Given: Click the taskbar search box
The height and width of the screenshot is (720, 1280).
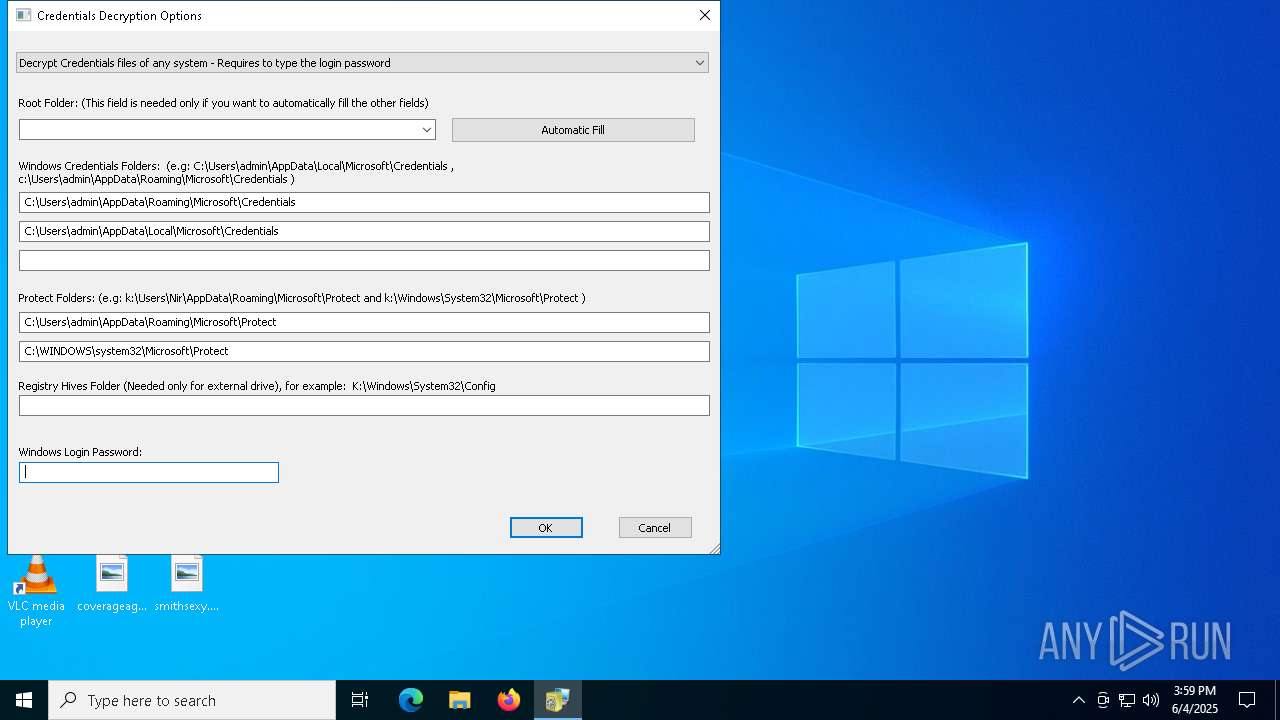Looking at the screenshot, I should [192, 700].
